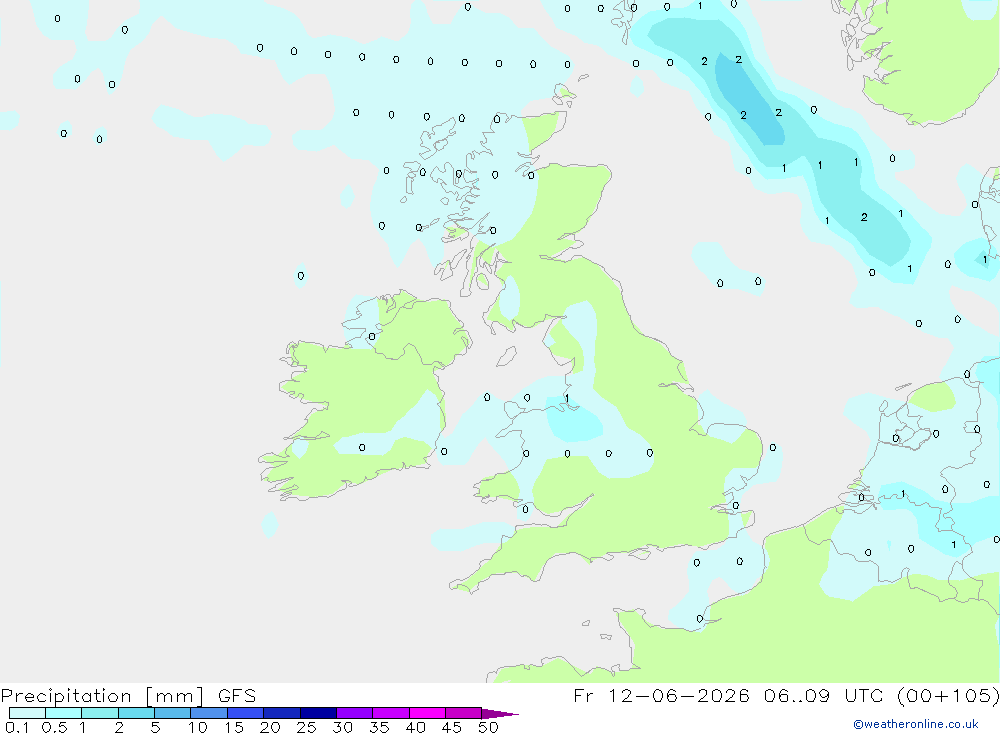Pick the 2–5 mm legend color swatch
This screenshot has width=1000, height=733.
point(136,713)
